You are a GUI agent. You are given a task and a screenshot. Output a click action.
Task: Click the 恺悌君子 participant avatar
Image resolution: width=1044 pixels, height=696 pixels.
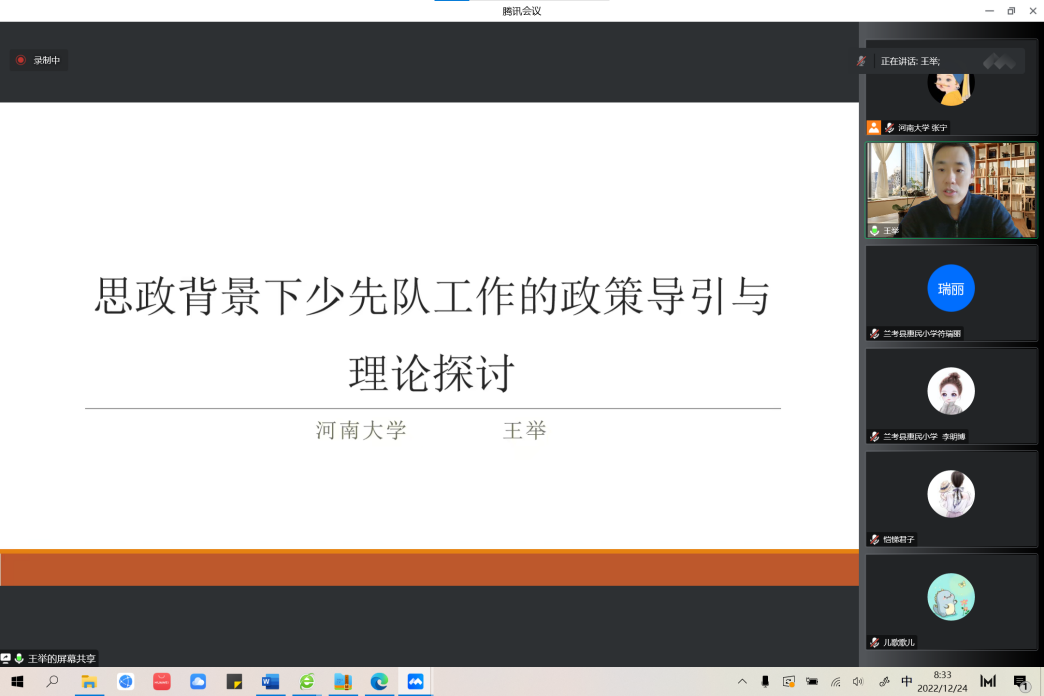951,494
